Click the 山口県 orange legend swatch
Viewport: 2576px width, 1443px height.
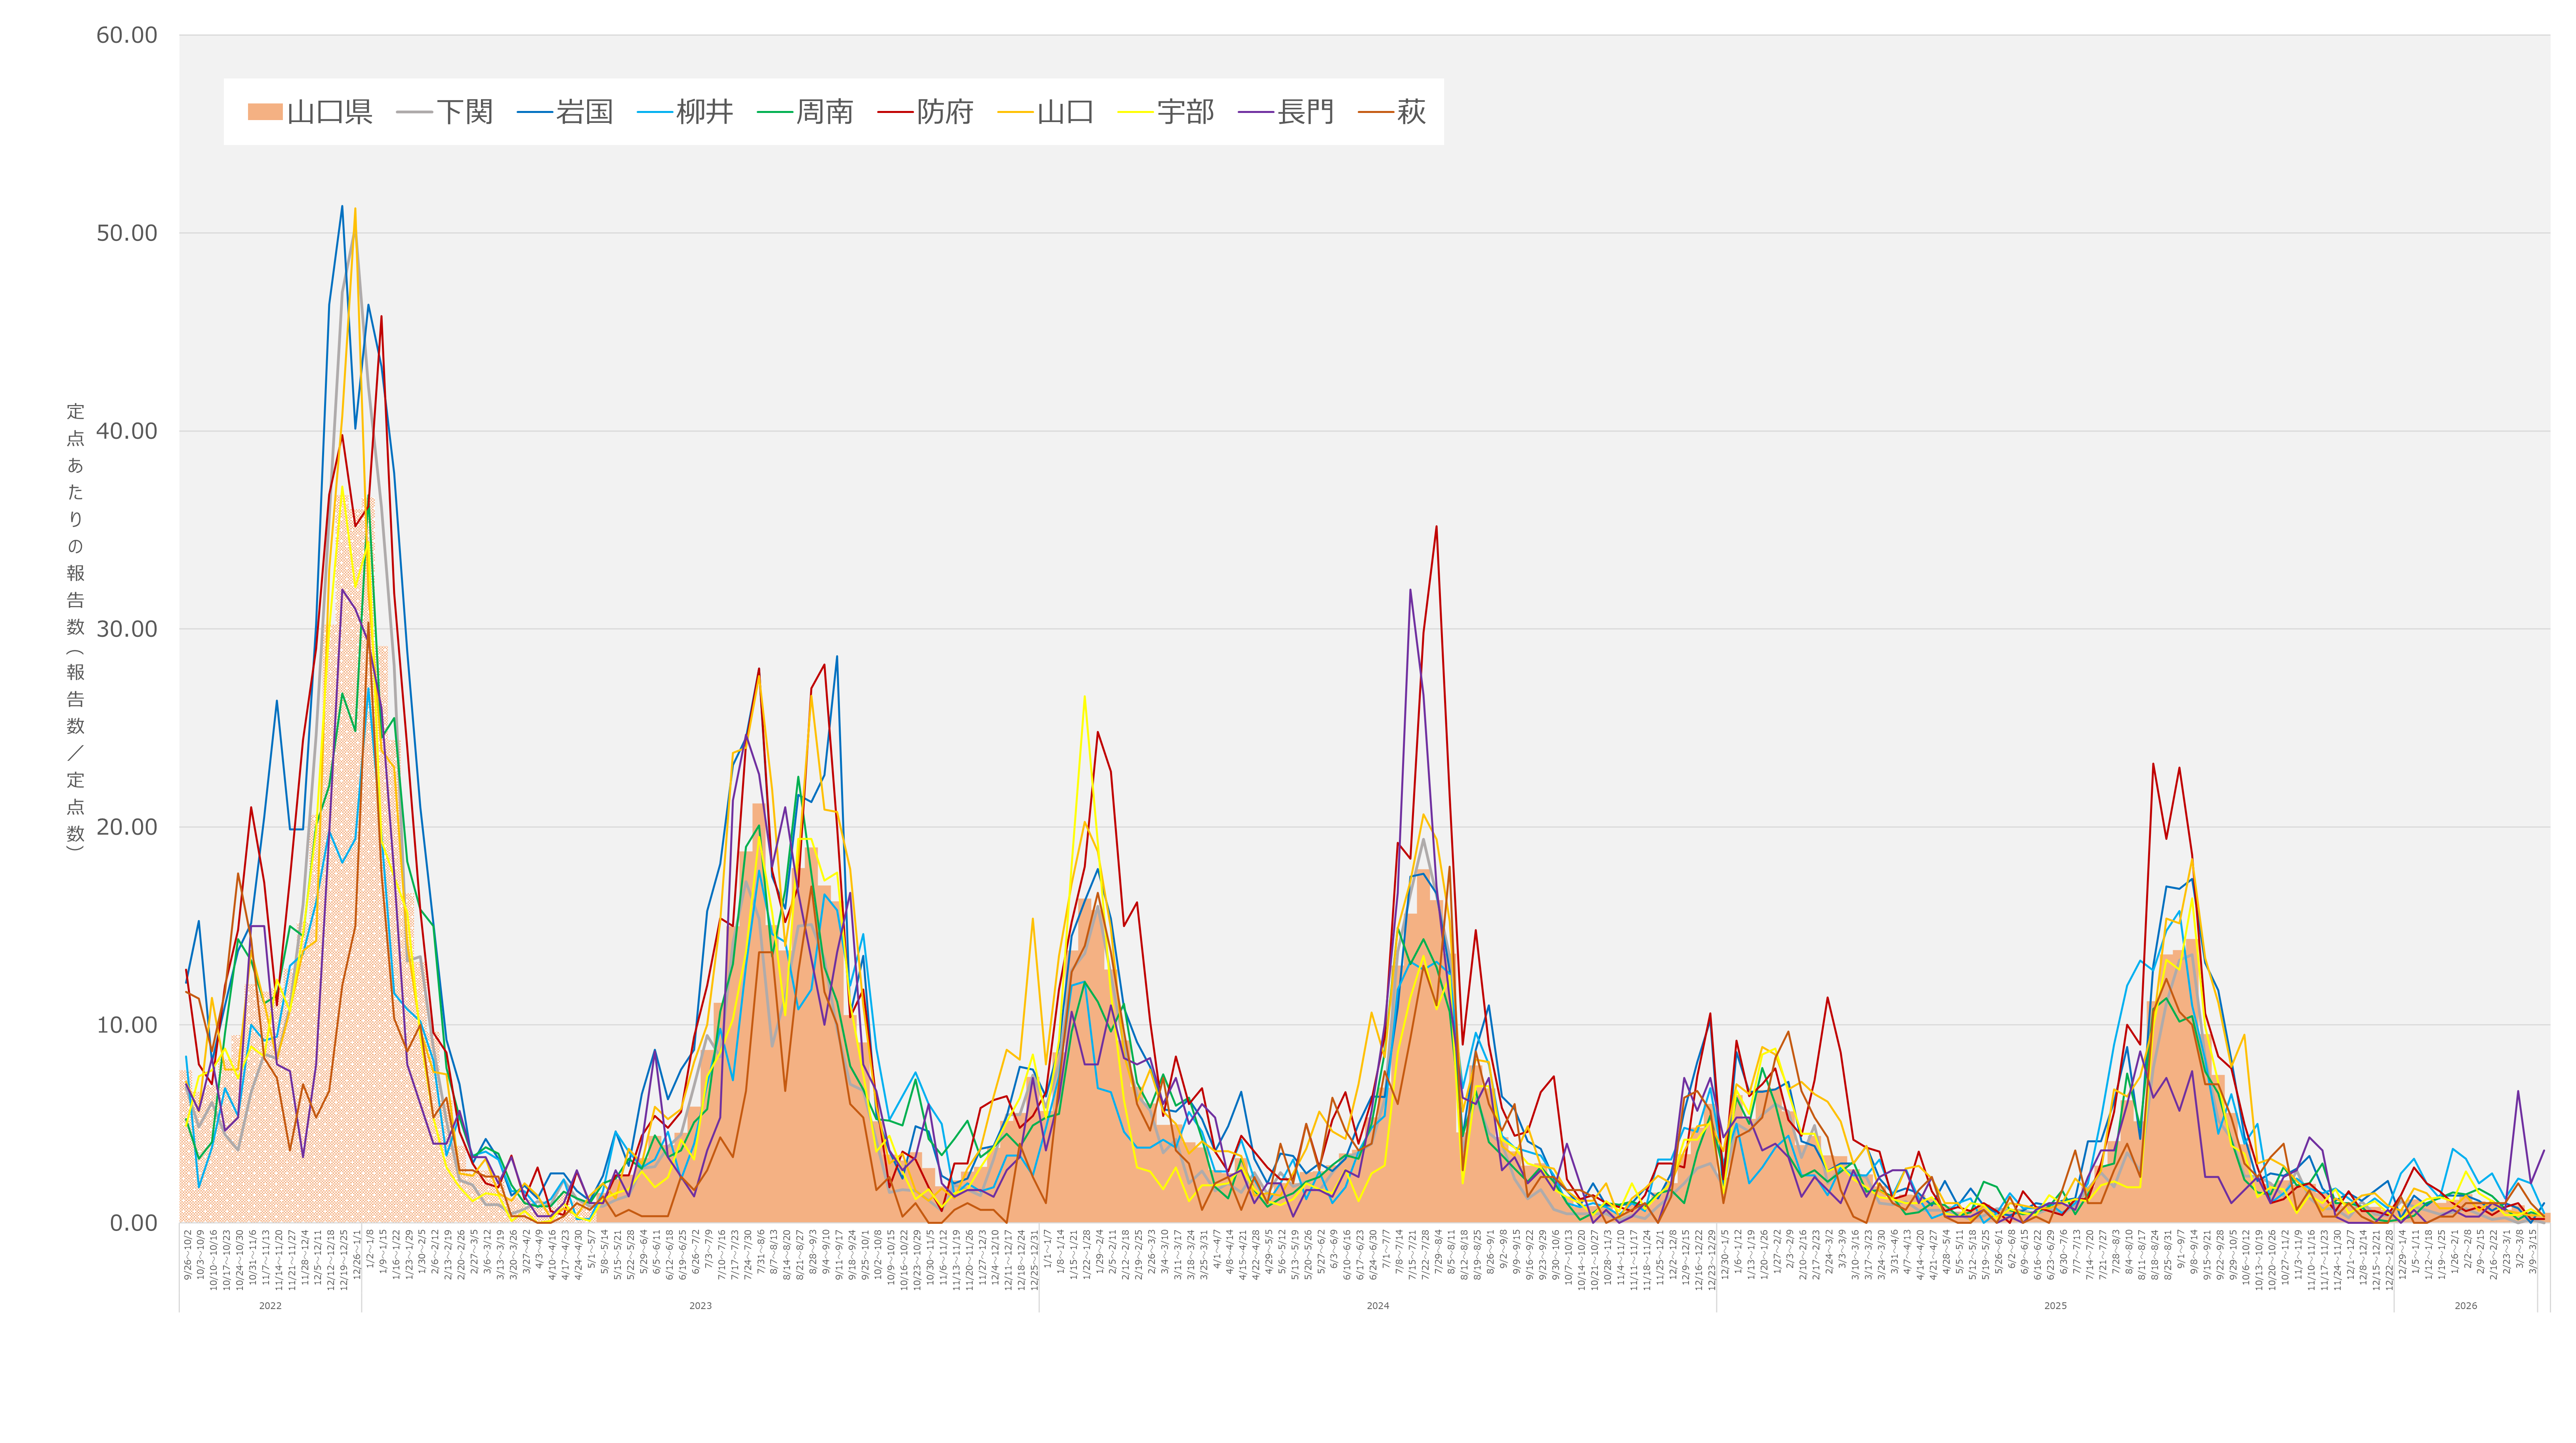[265, 112]
